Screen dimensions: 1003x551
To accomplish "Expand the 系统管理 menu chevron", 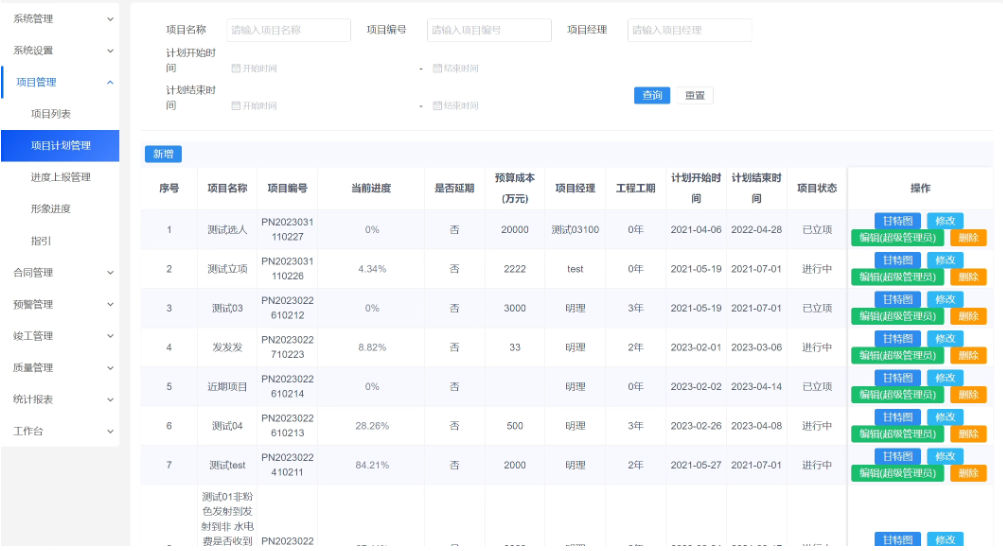I will tap(110, 19).
